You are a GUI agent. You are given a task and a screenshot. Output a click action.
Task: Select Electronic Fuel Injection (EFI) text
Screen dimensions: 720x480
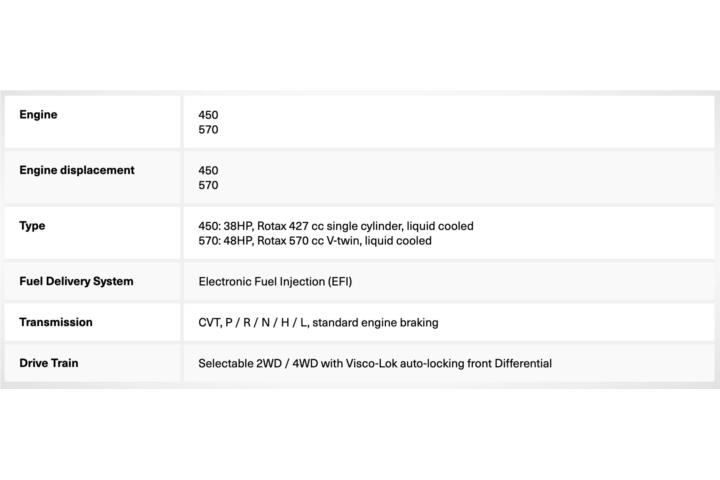pos(275,282)
